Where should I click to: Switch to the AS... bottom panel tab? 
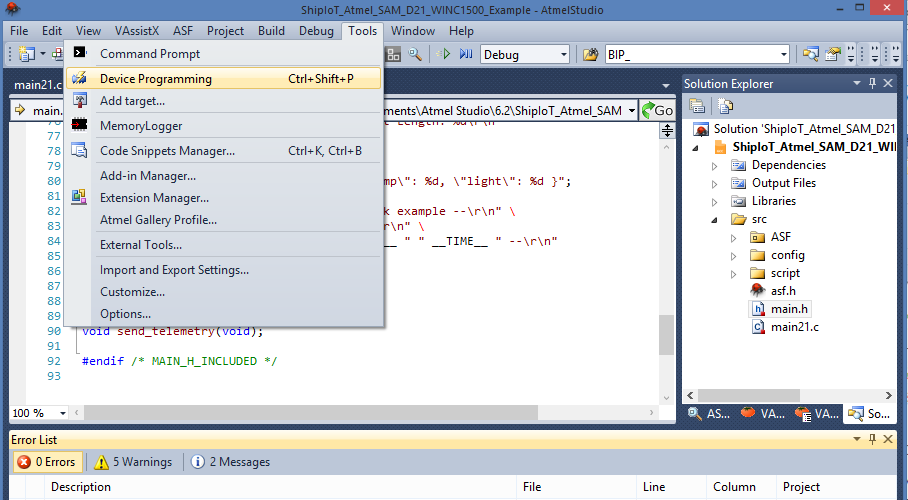click(x=709, y=414)
